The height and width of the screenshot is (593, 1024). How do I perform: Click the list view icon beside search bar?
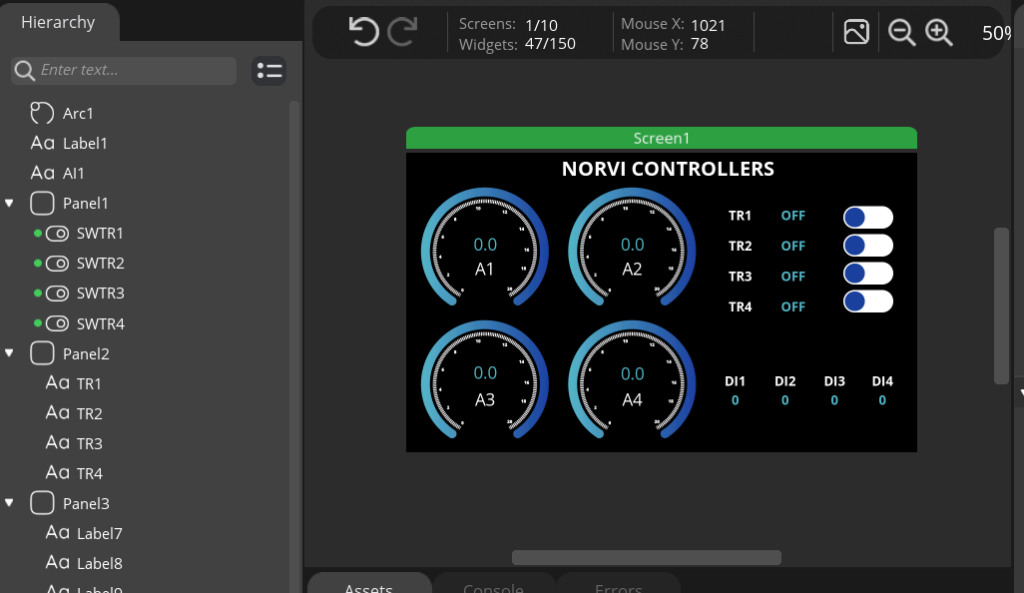268,70
